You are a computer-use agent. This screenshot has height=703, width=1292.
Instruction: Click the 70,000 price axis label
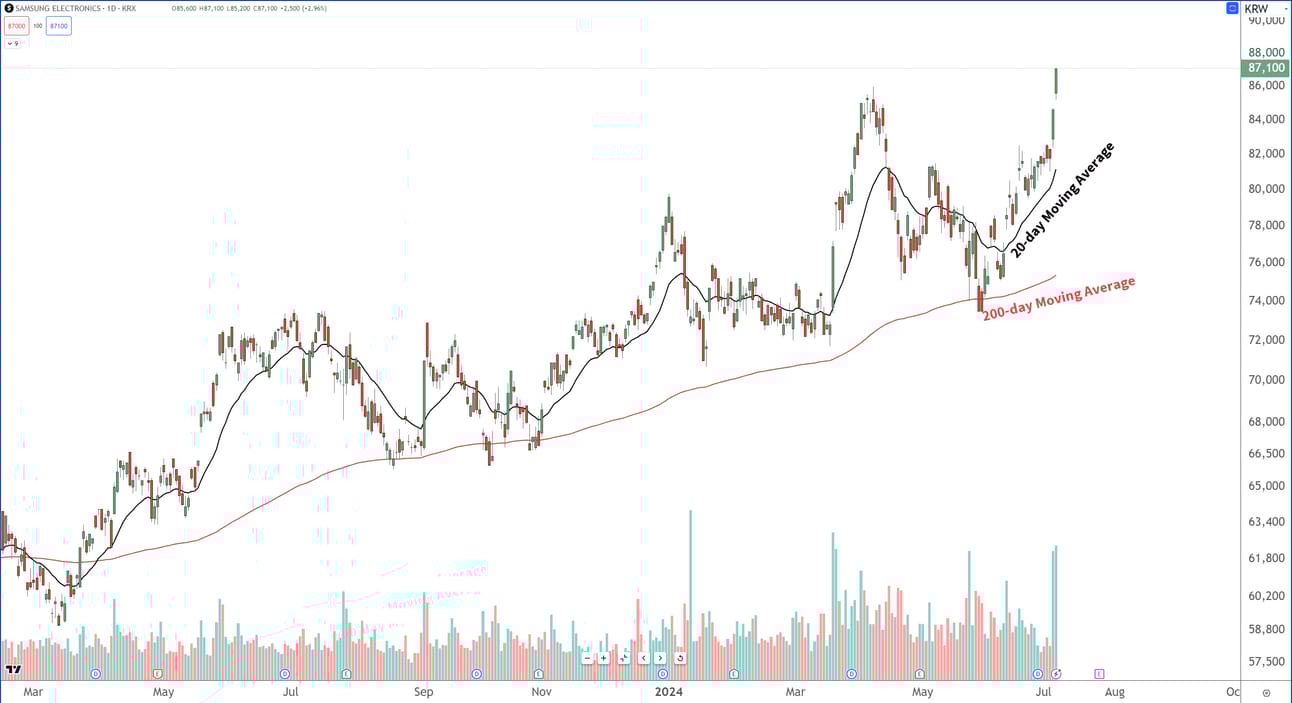(1265, 379)
